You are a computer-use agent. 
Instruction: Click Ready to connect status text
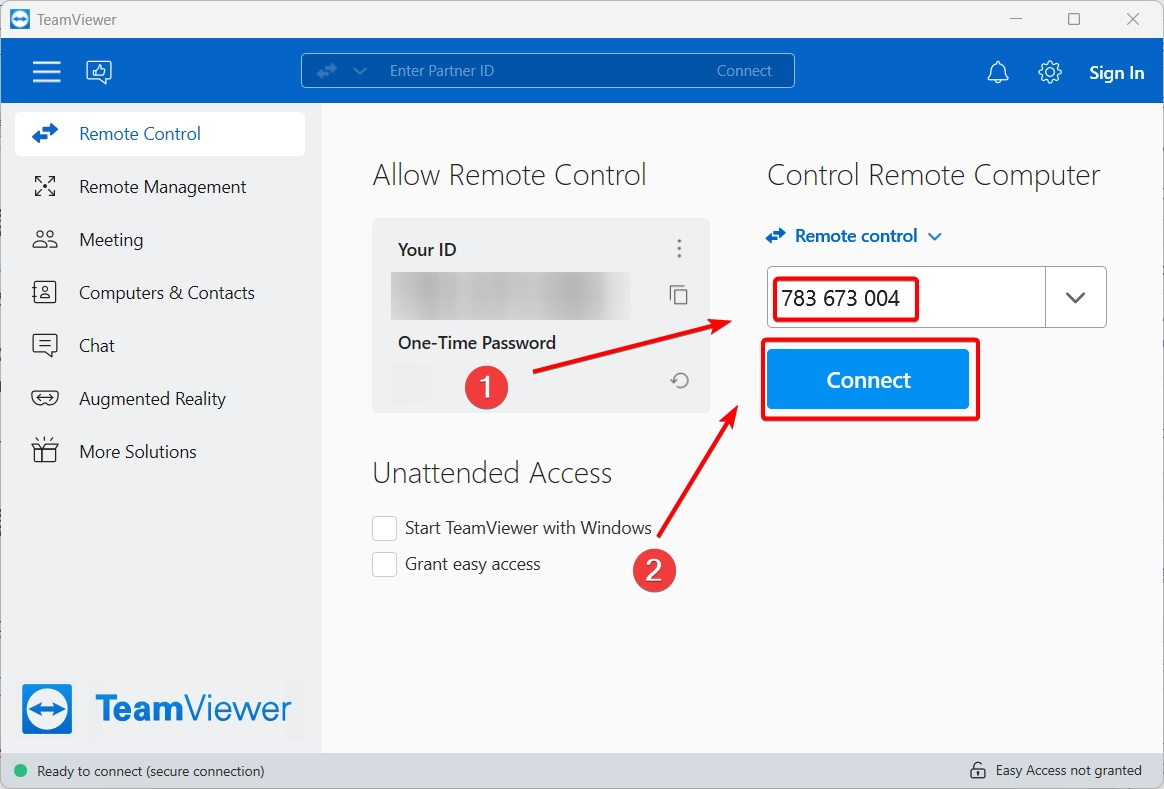click(x=151, y=771)
